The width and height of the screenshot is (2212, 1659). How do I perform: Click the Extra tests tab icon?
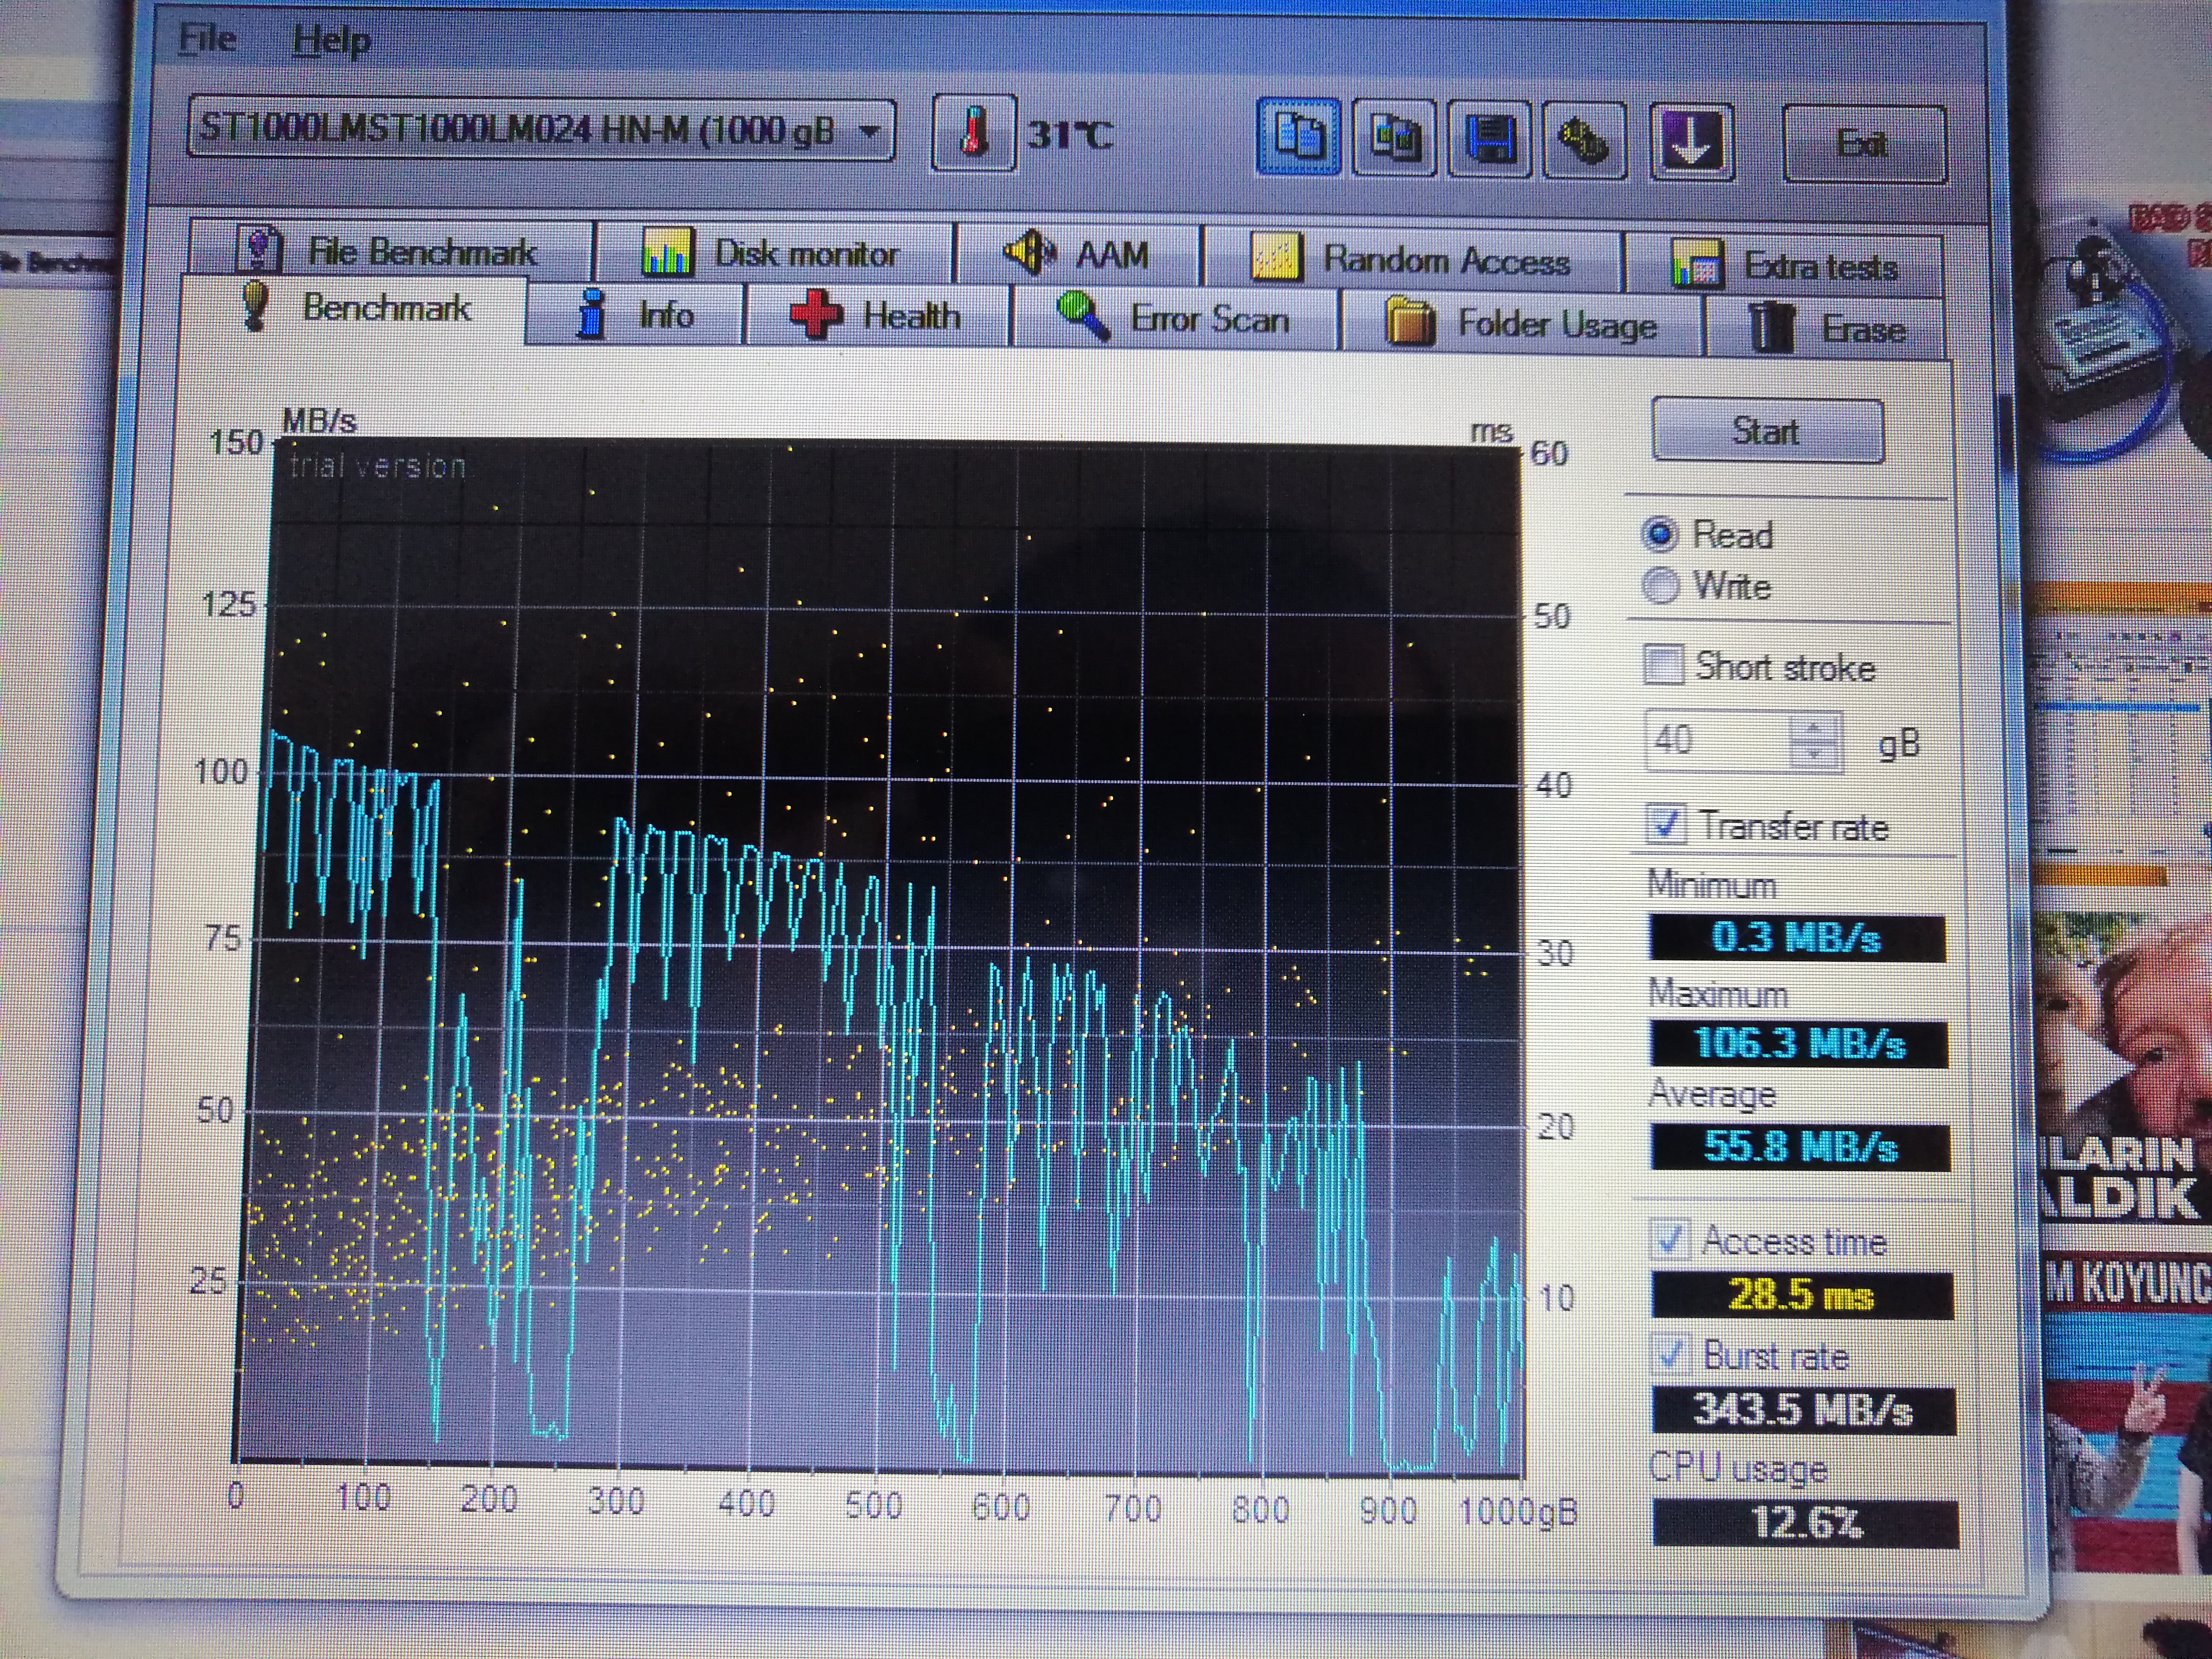(1697, 264)
